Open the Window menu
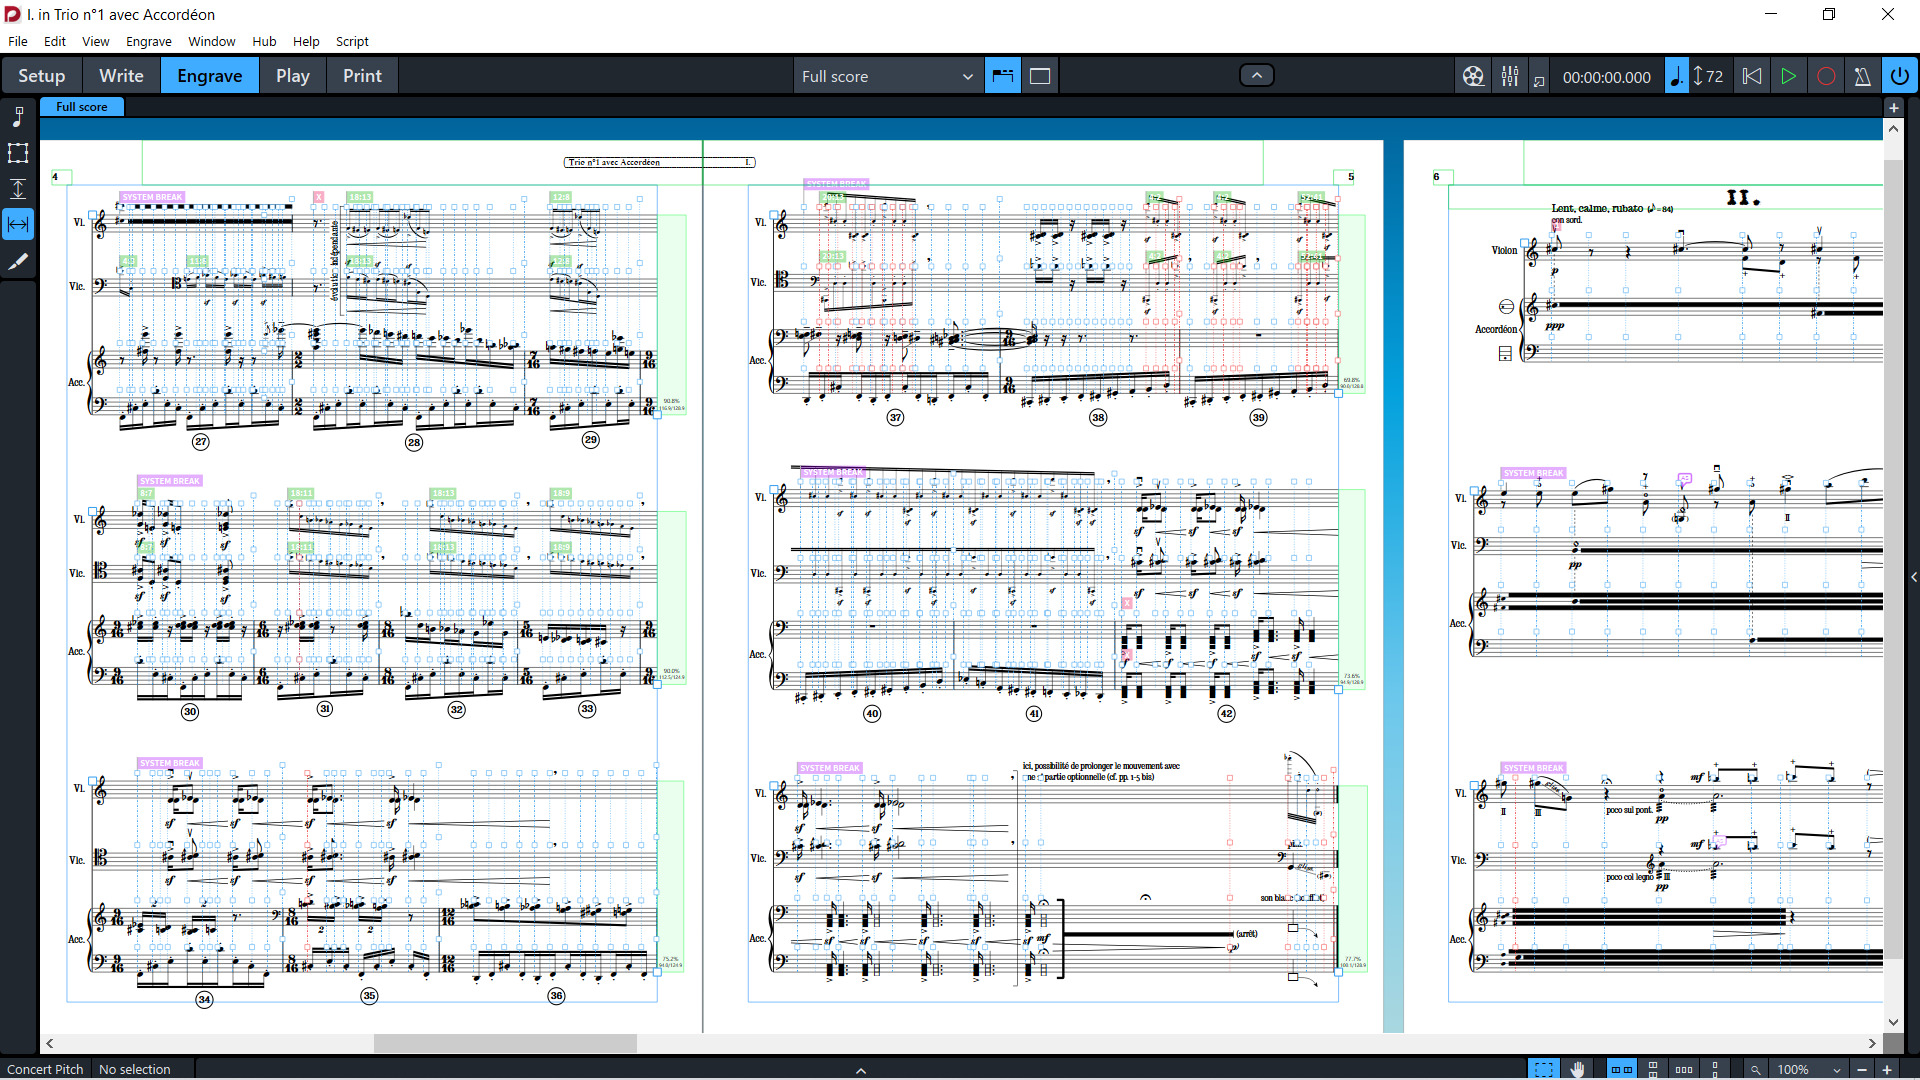Screen dimensions: 1920x1080 coord(212,41)
